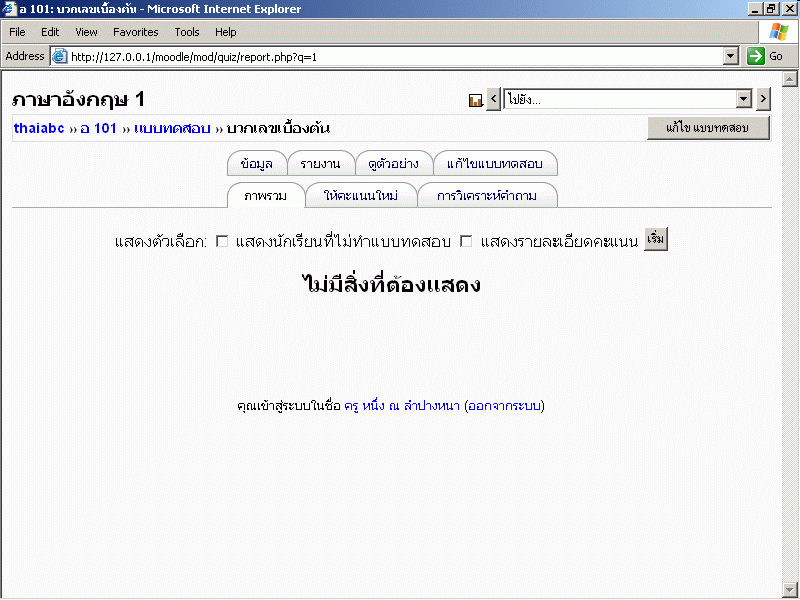Click the ออกจากระบบ logout link
Image resolution: width=800 pixels, height=600 pixels.
click(504, 406)
